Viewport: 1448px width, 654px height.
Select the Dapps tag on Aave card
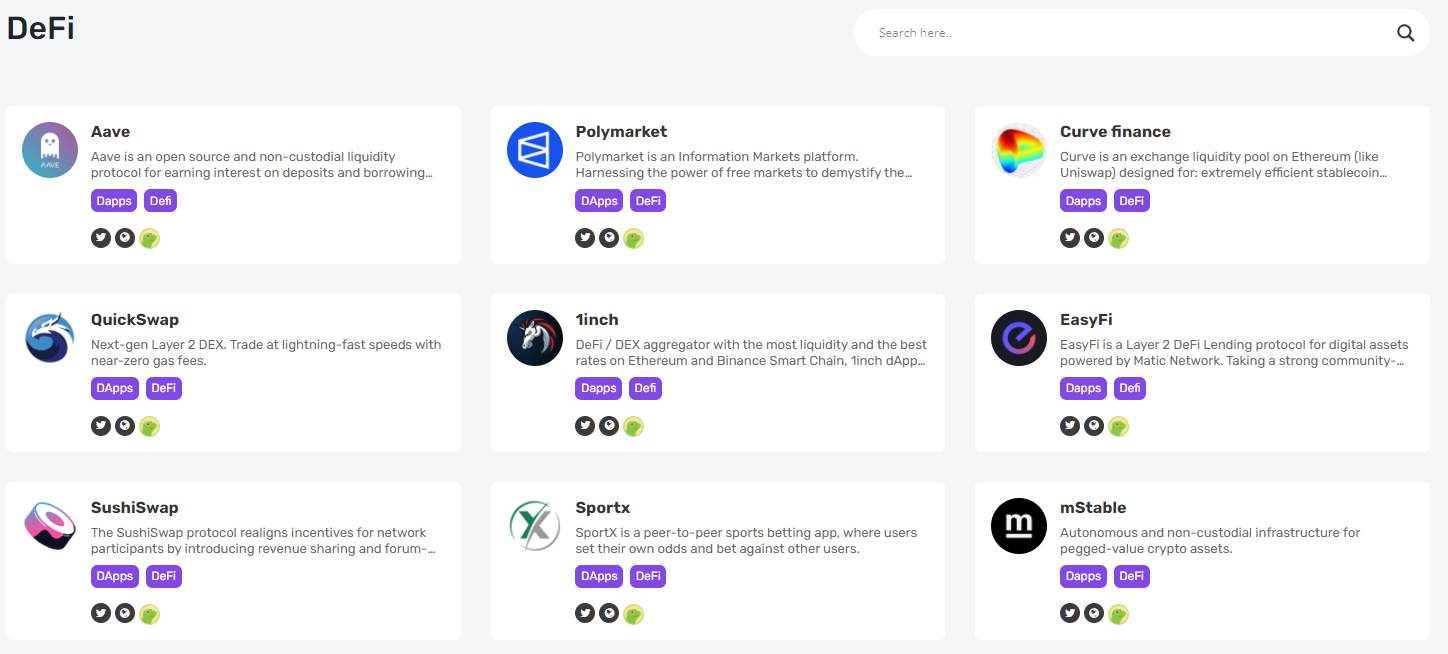(x=114, y=201)
